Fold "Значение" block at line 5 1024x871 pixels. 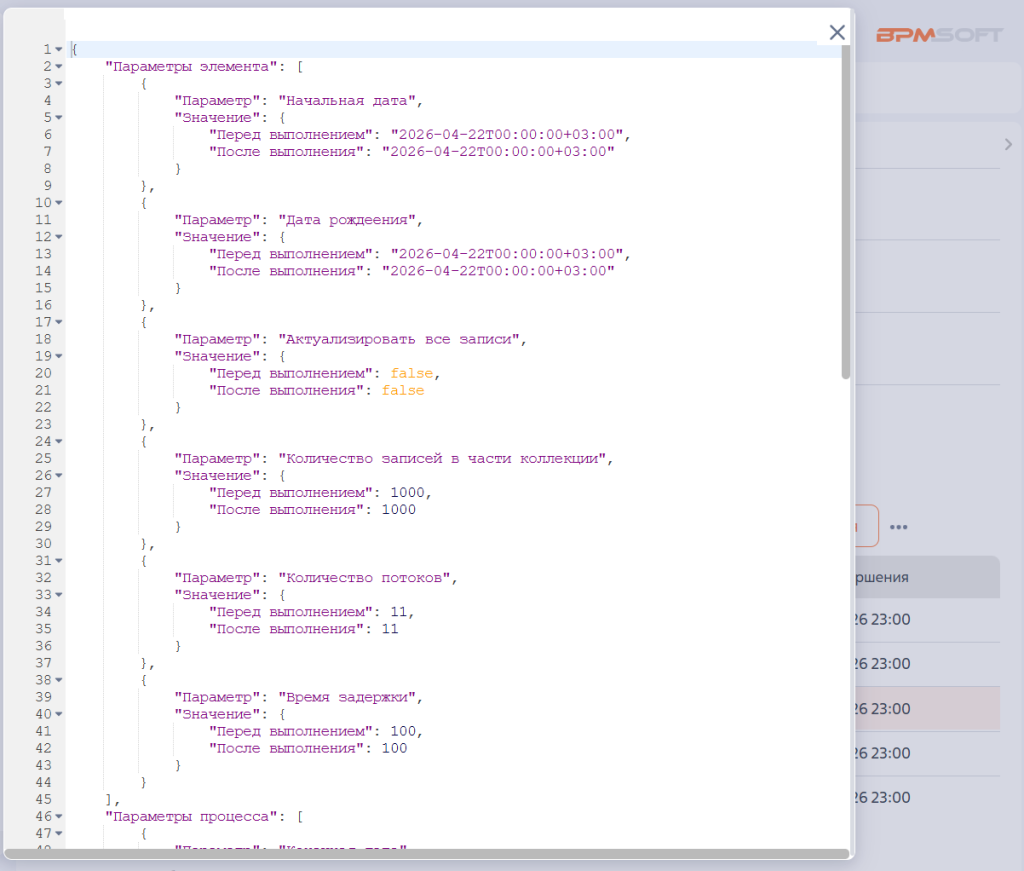coord(59,118)
